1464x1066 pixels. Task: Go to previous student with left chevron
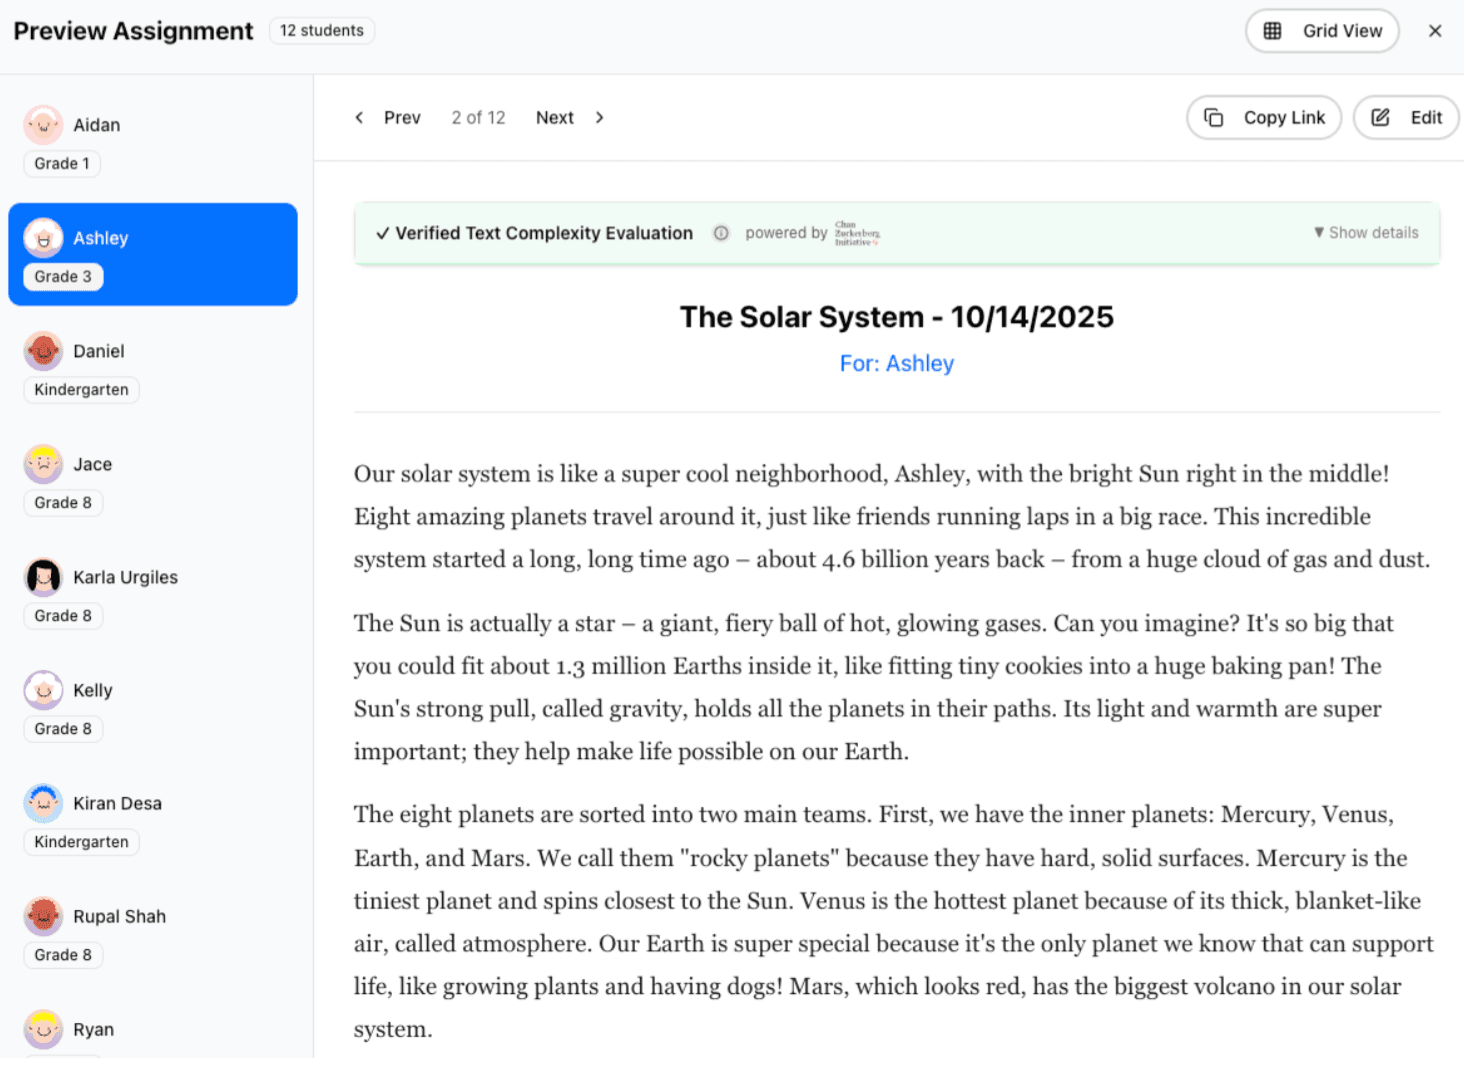[360, 118]
